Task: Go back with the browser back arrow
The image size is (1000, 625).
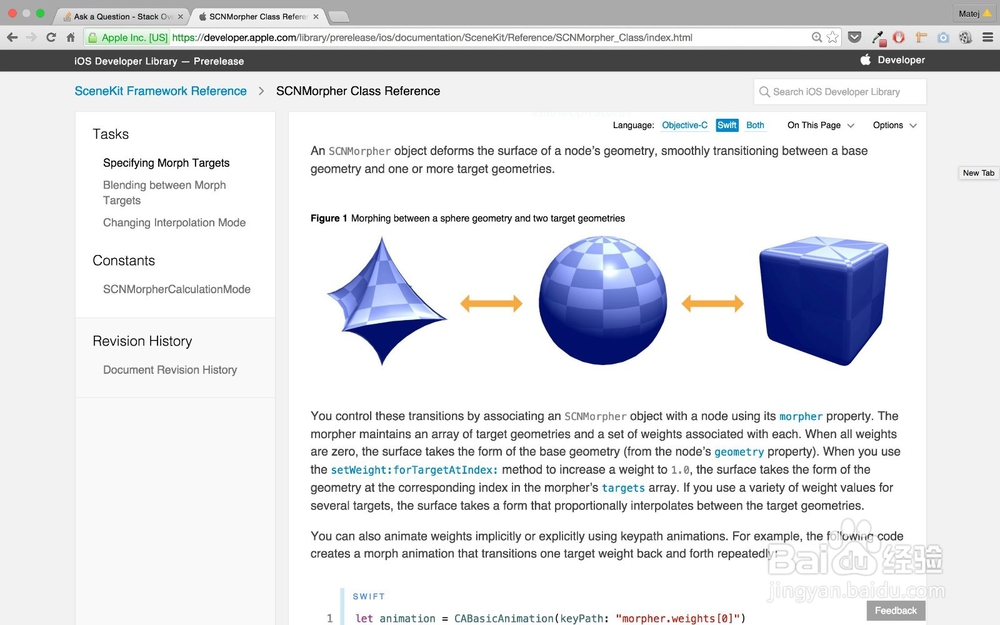Action: tap(12, 38)
